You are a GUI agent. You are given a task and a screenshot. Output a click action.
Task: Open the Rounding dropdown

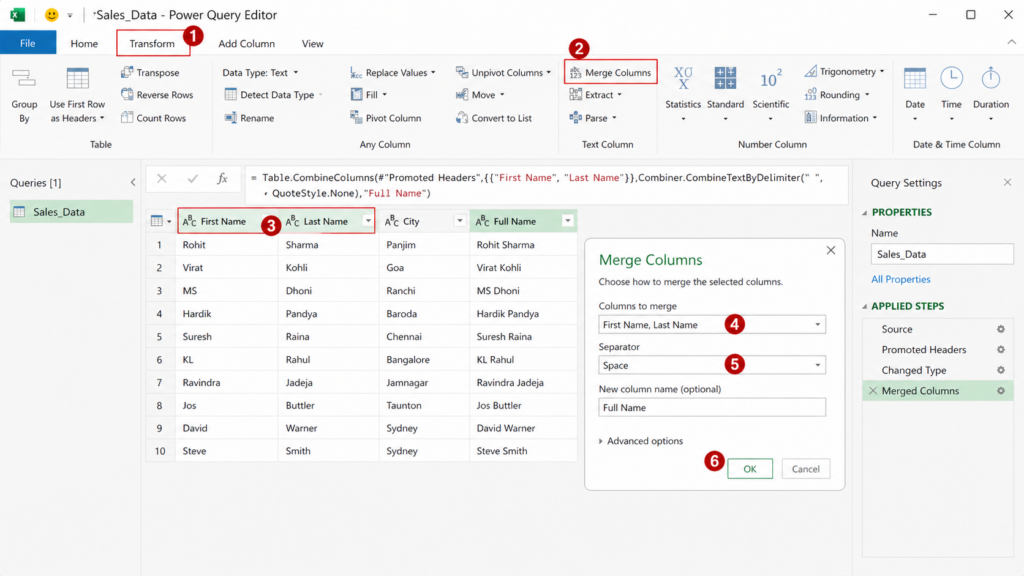pyautogui.click(x=837, y=95)
